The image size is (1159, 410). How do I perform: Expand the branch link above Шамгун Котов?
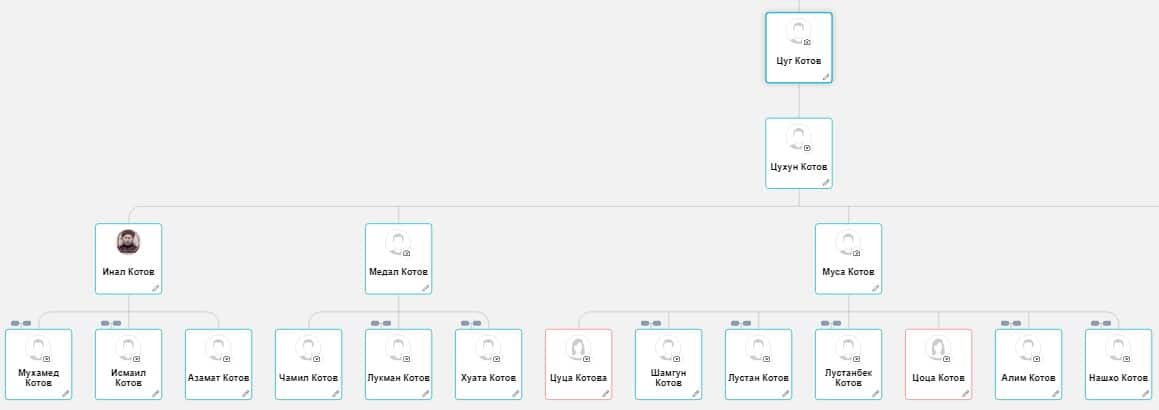coord(650,323)
